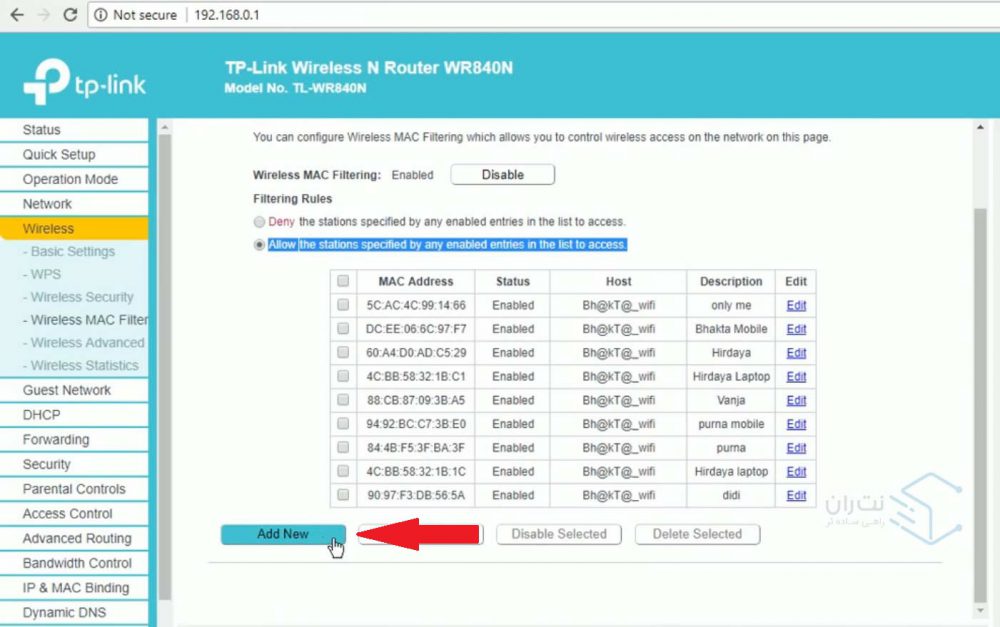1000x627 pixels.
Task: Tick checkbox for MAC 5C:AC:4C:99:14:66
Action: (343, 305)
